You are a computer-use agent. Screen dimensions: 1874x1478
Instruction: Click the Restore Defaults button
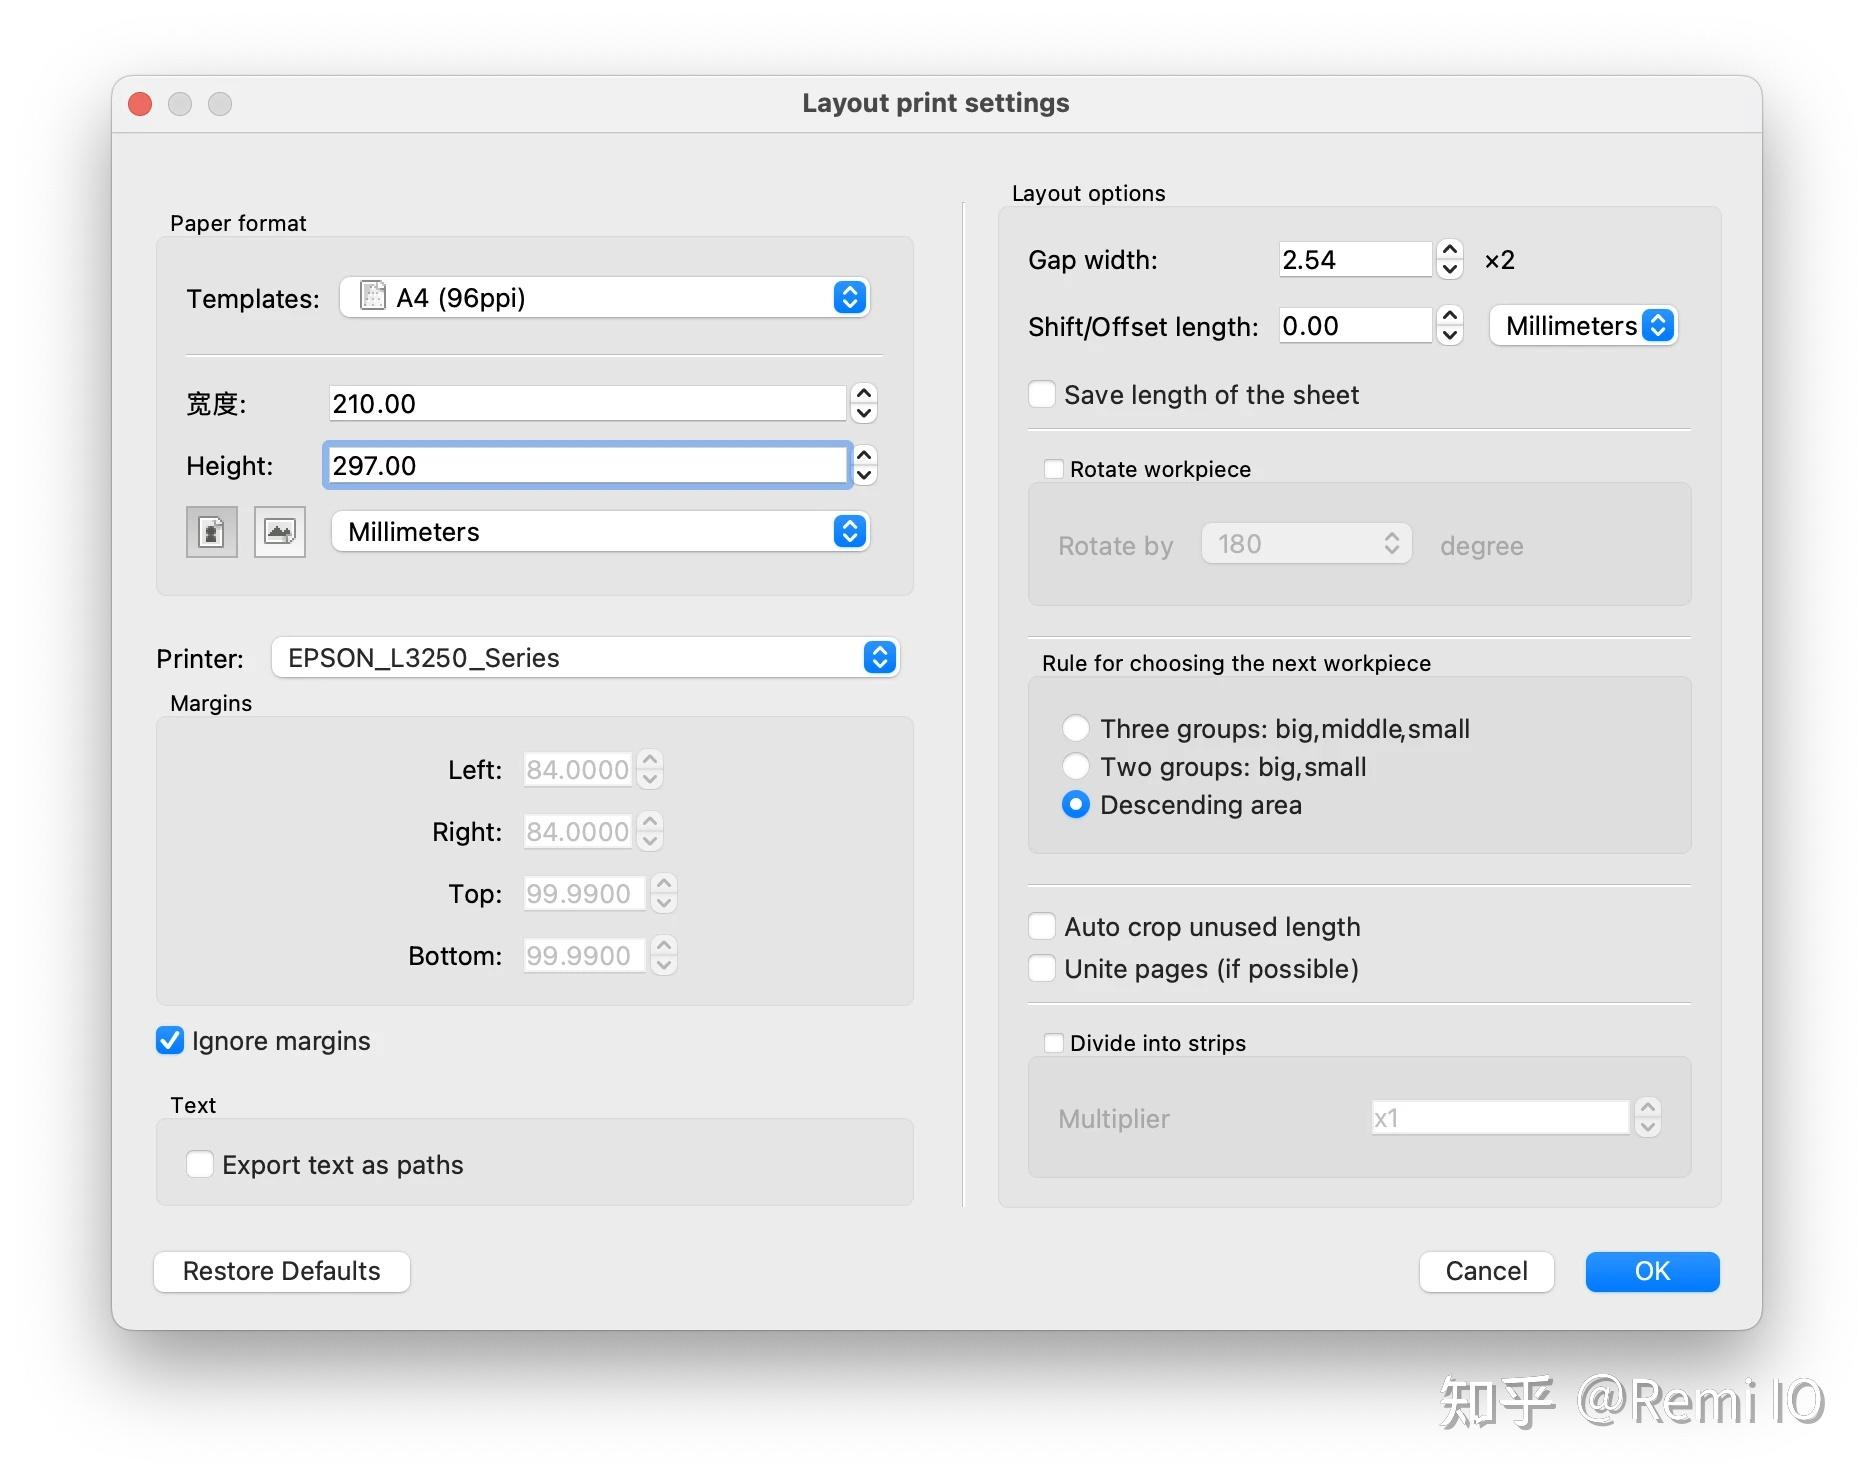[282, 1271]
